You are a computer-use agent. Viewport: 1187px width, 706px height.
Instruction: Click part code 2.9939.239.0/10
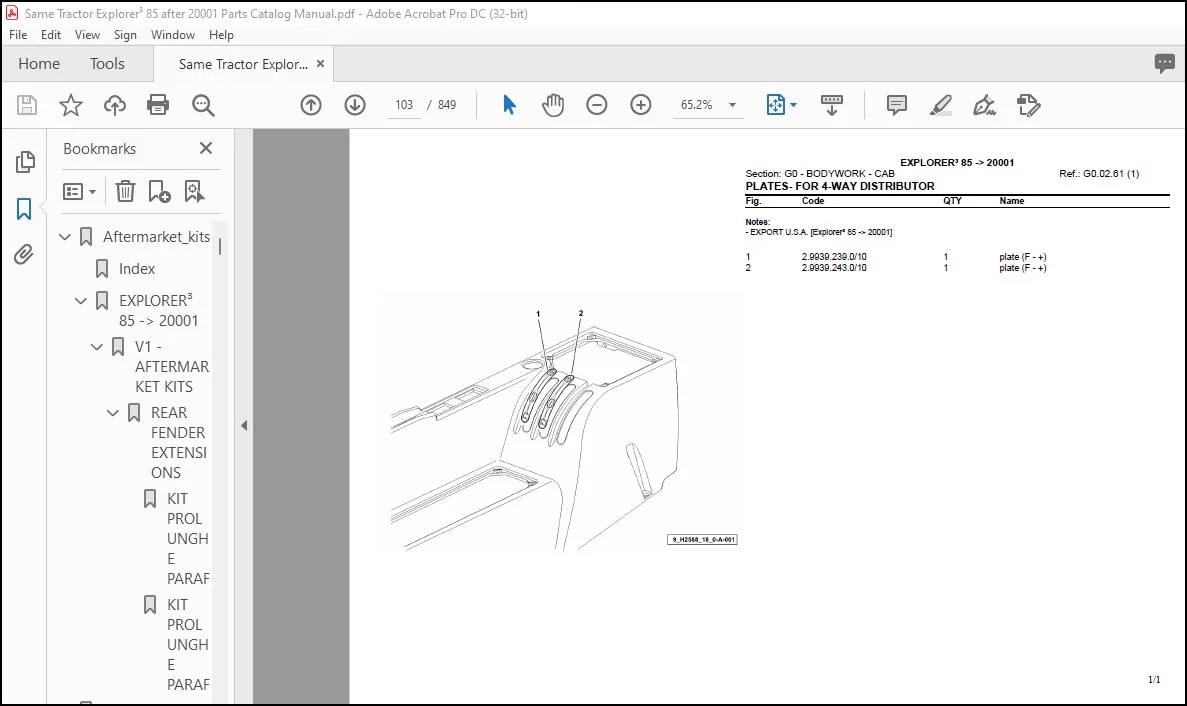(833, 257)
